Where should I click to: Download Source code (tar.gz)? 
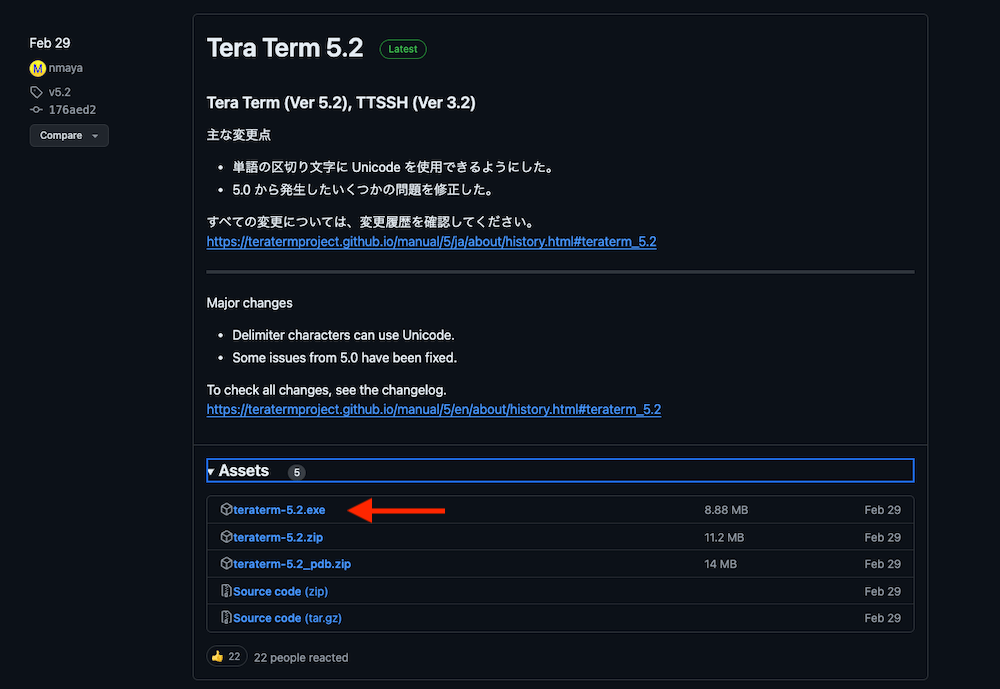pos(287,618)
